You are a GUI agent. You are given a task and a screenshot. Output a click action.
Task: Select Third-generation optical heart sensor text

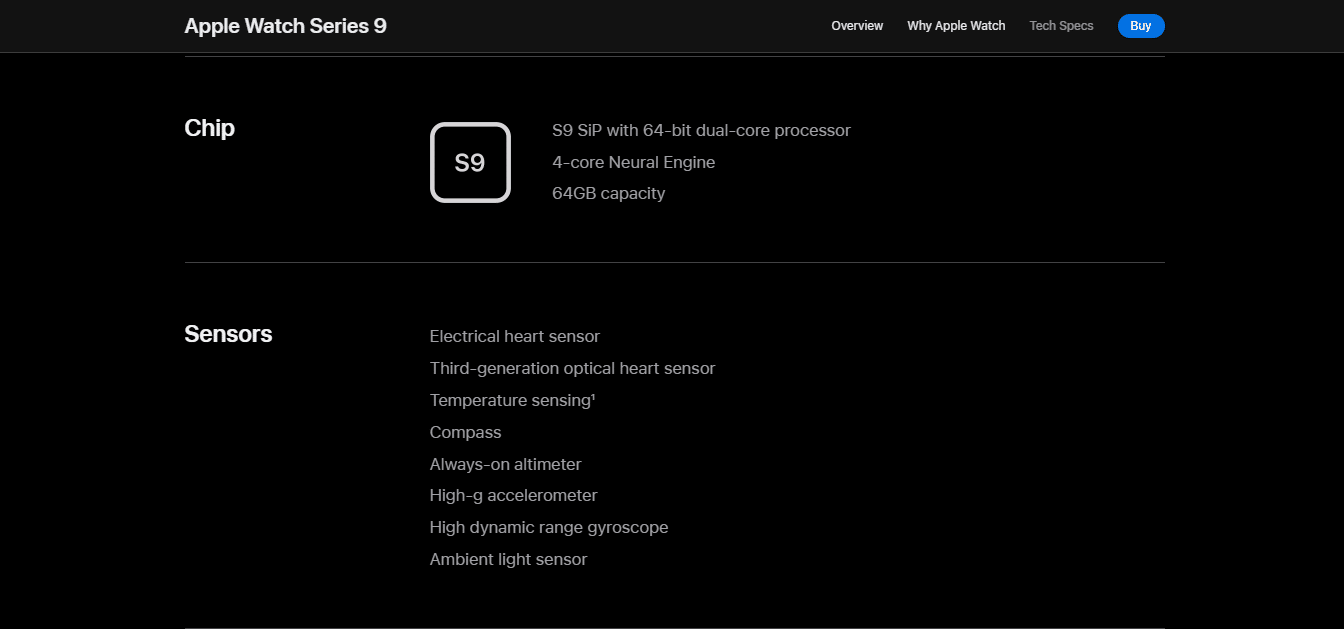(572, 369)
